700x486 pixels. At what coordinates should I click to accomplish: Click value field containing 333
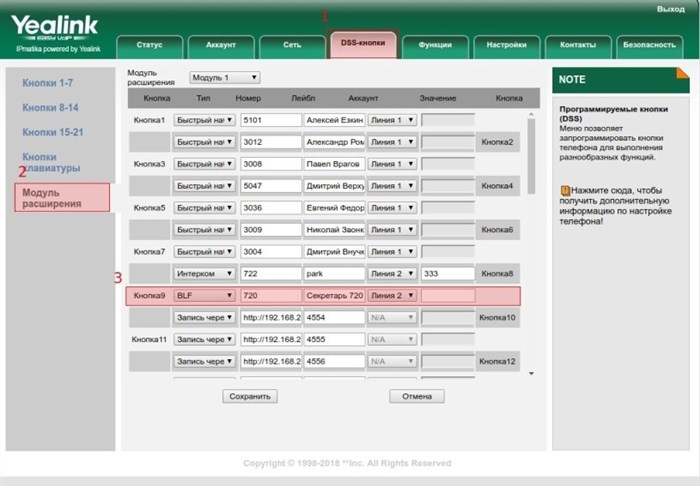(448, 274)
